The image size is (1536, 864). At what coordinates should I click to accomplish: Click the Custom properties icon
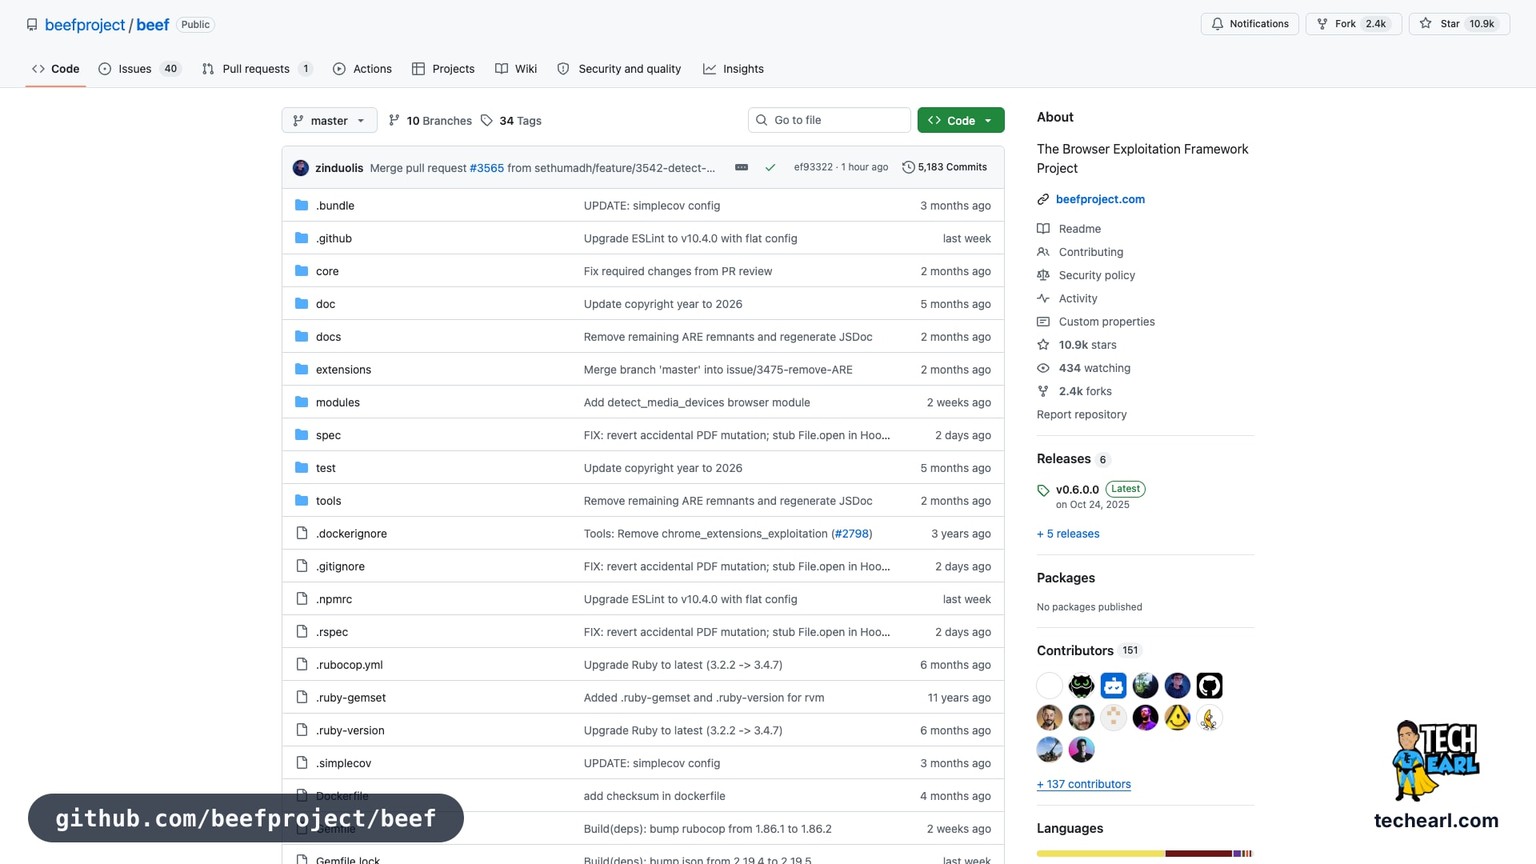point(1043,322)
